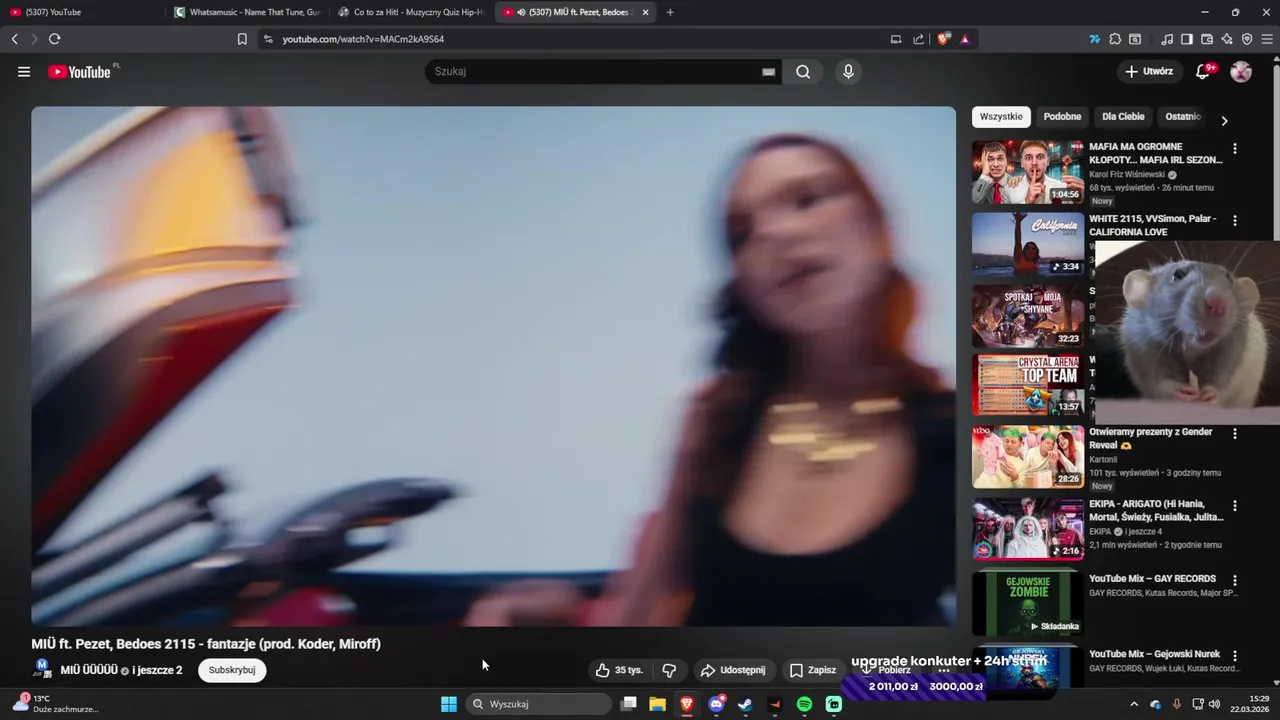
Task: Click the browser address bar URL
Action: pos(363,39)
